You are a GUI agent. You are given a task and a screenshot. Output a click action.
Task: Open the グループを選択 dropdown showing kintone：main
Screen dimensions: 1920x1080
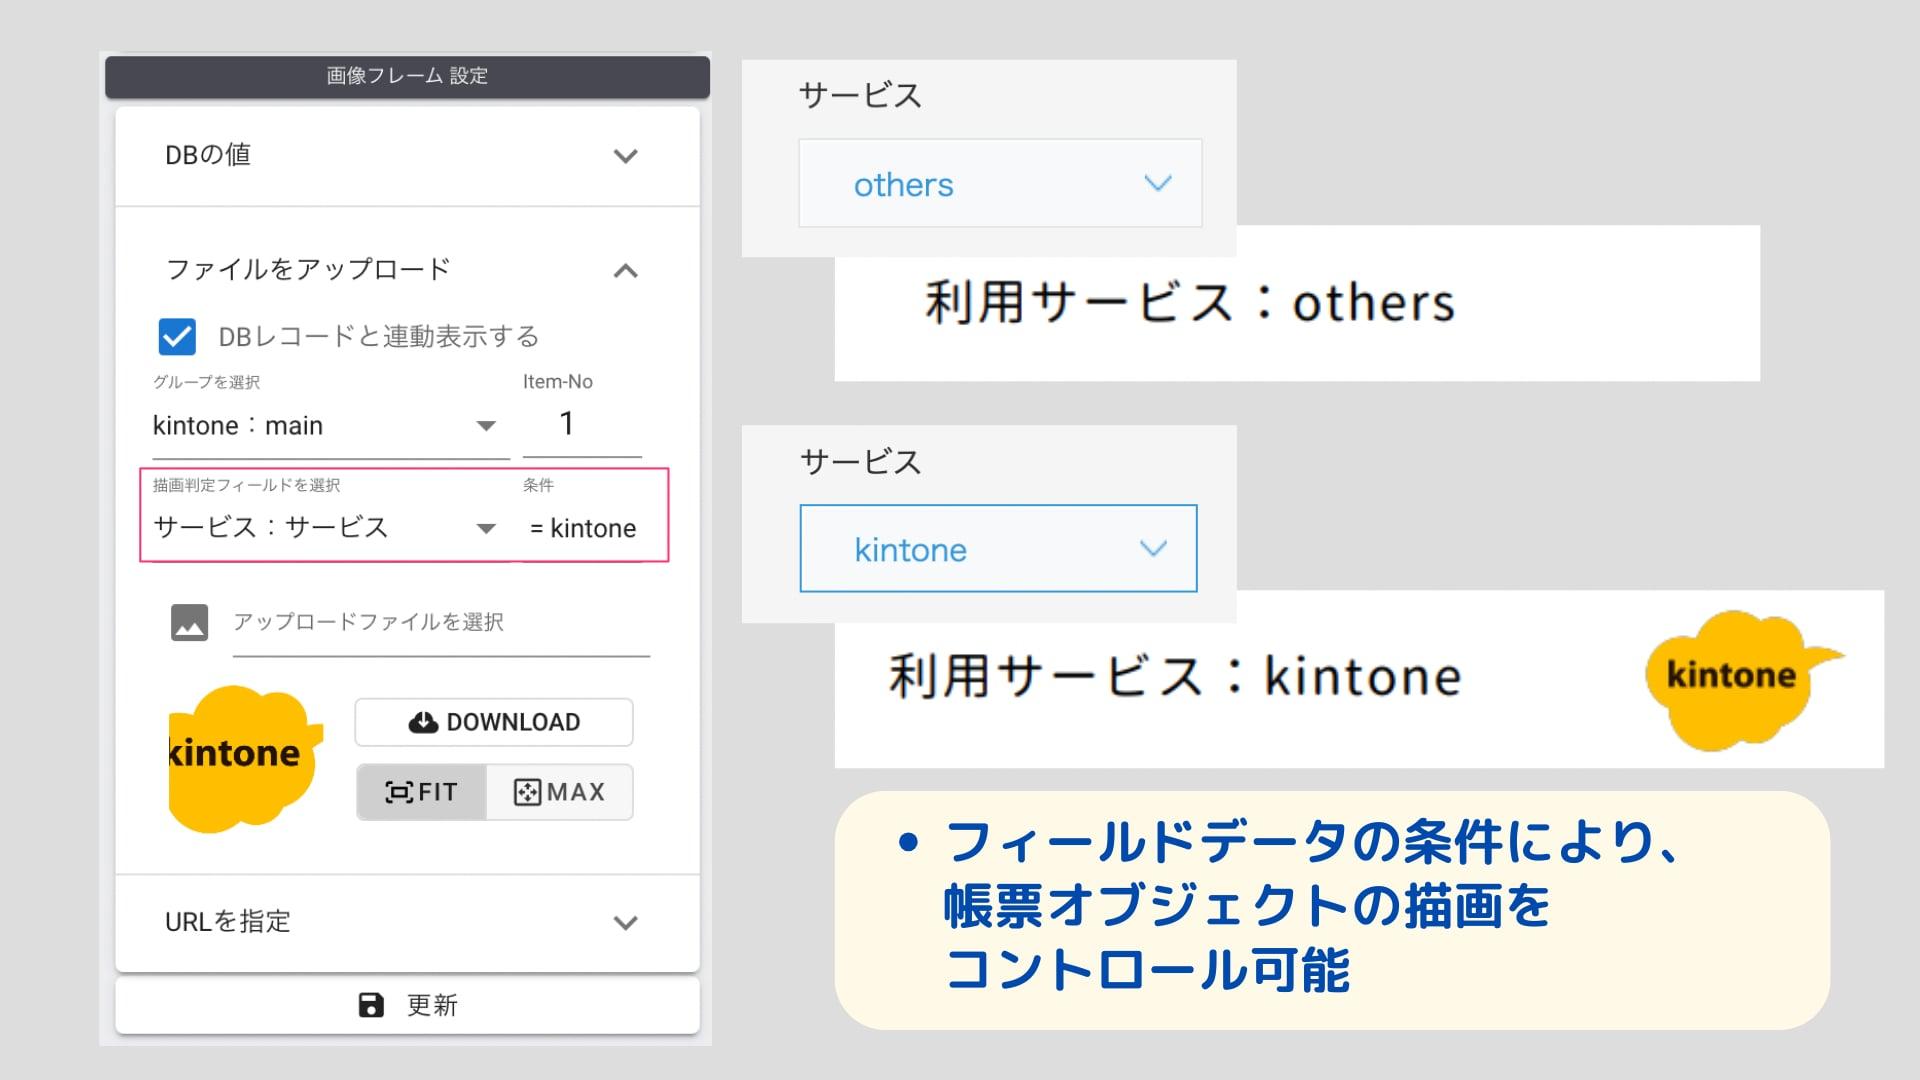pyautogui.click(x=330, y=426)
